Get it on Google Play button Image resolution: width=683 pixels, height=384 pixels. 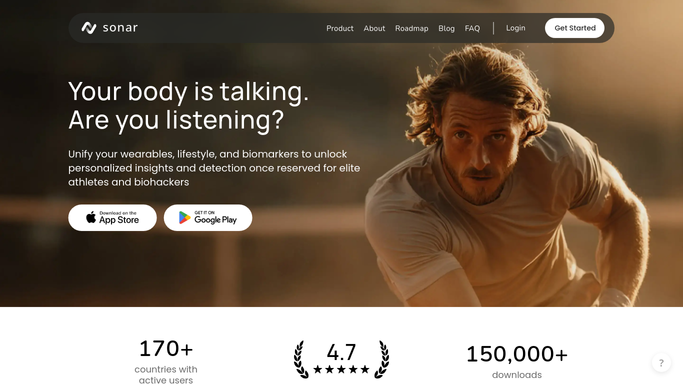[208, 218]
